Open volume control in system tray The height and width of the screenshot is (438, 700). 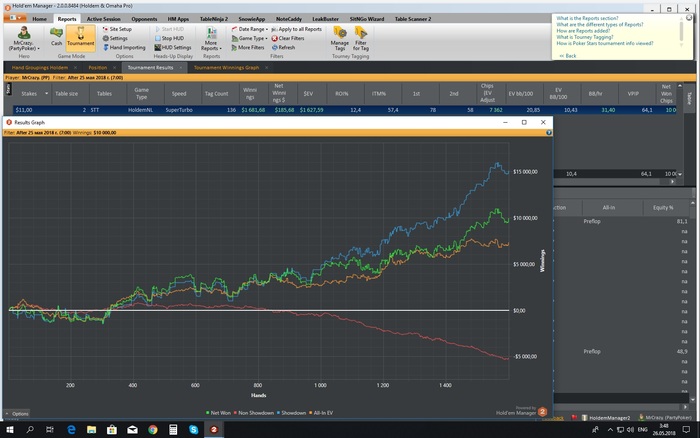630,430
